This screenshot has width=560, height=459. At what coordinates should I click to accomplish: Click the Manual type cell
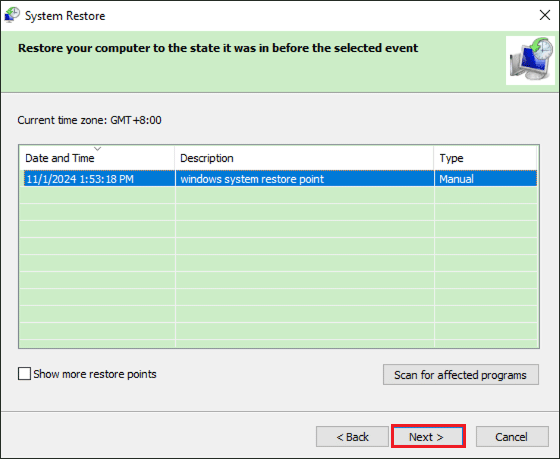coord(456,179)
